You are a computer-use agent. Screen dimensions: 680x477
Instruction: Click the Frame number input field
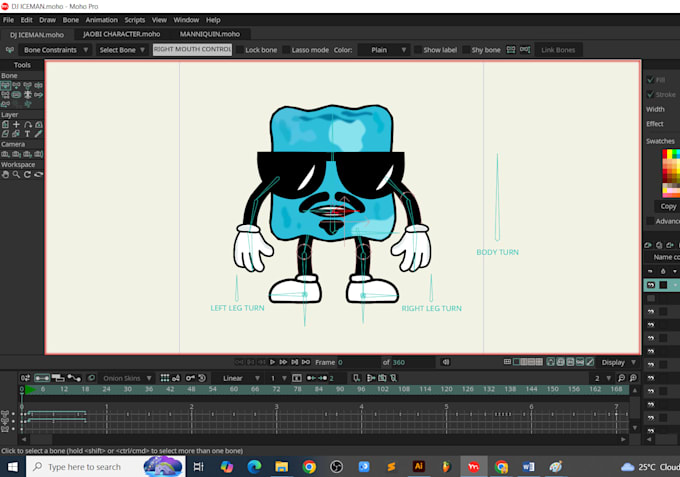[x=358, y=362]
